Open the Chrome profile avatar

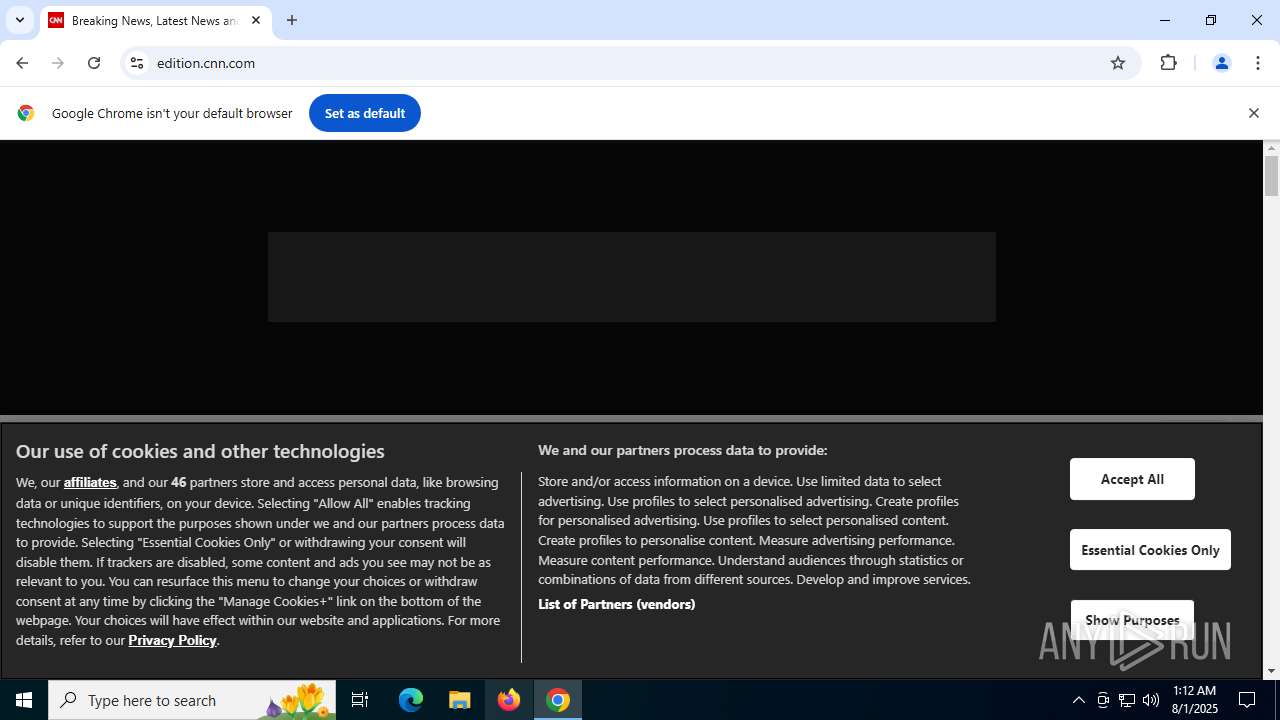coord(1221,63)
